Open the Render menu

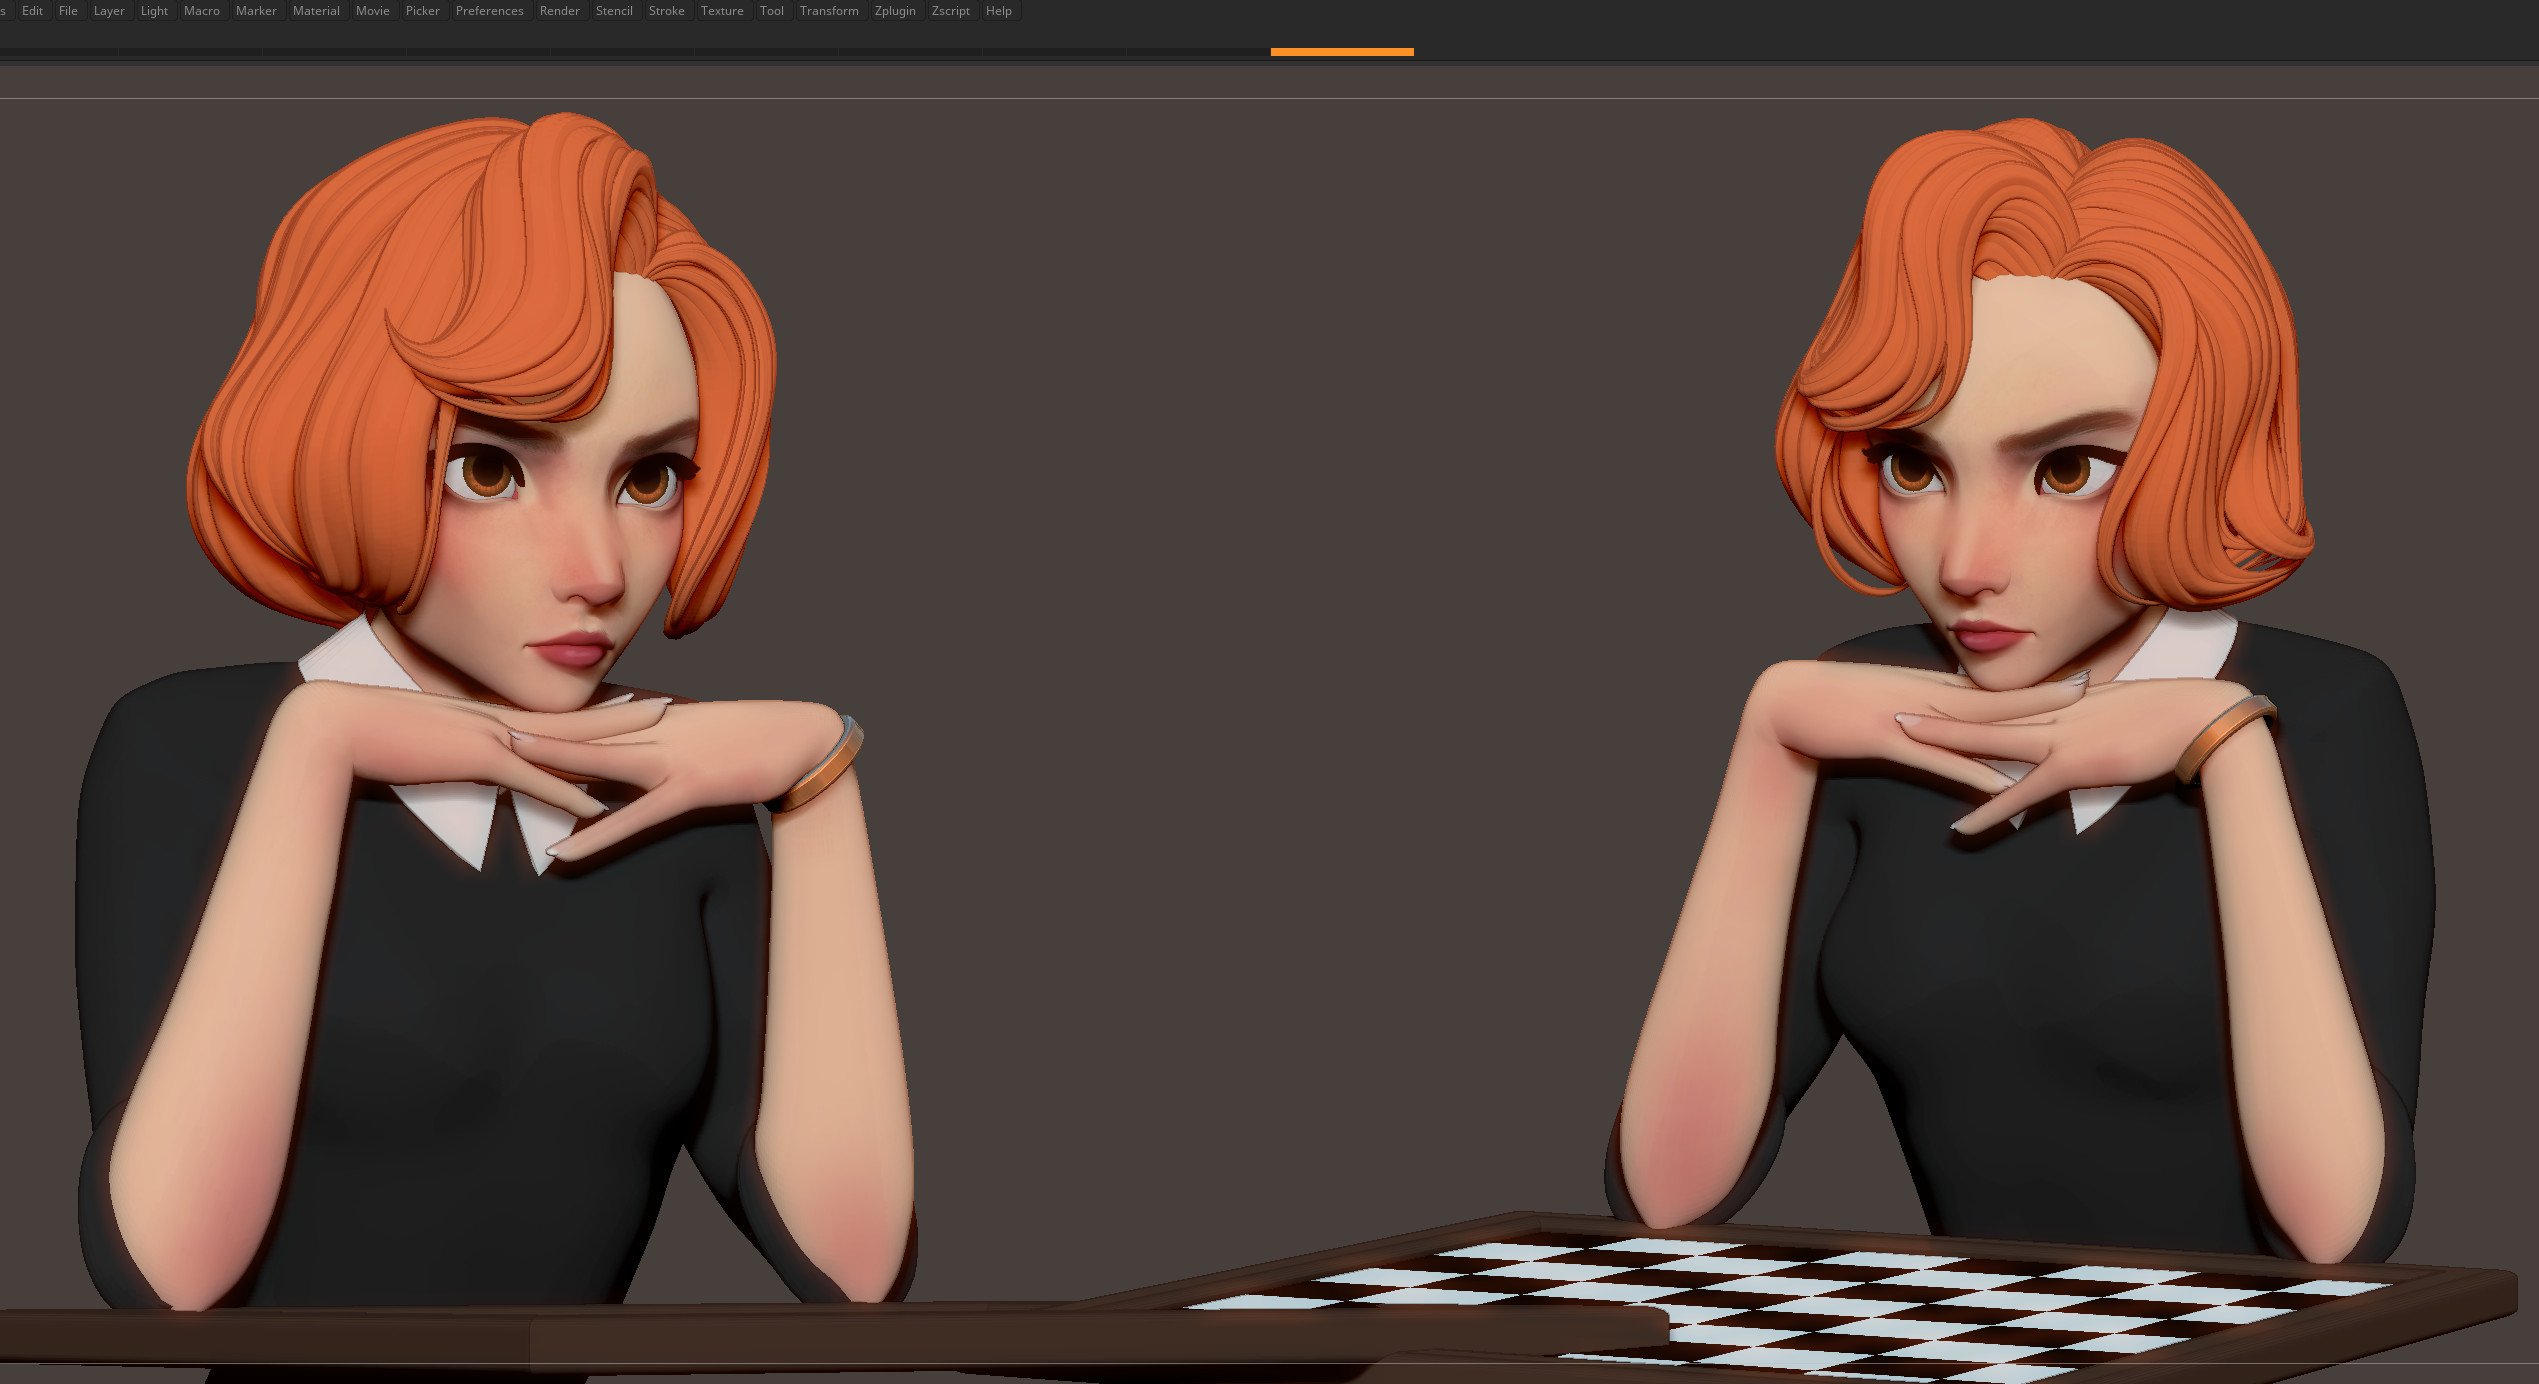coord(559,11)
